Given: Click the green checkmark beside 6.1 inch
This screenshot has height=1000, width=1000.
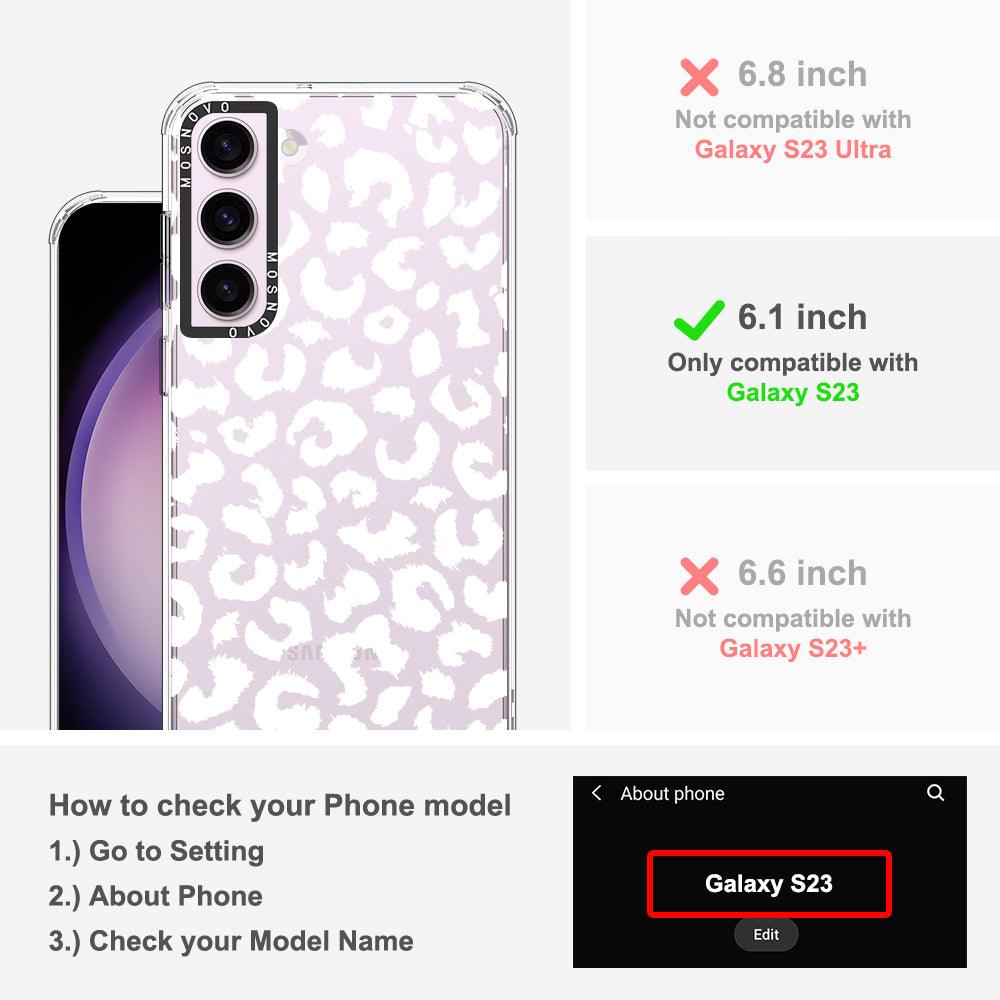Looking at the screenshot, I should point(699,320).
